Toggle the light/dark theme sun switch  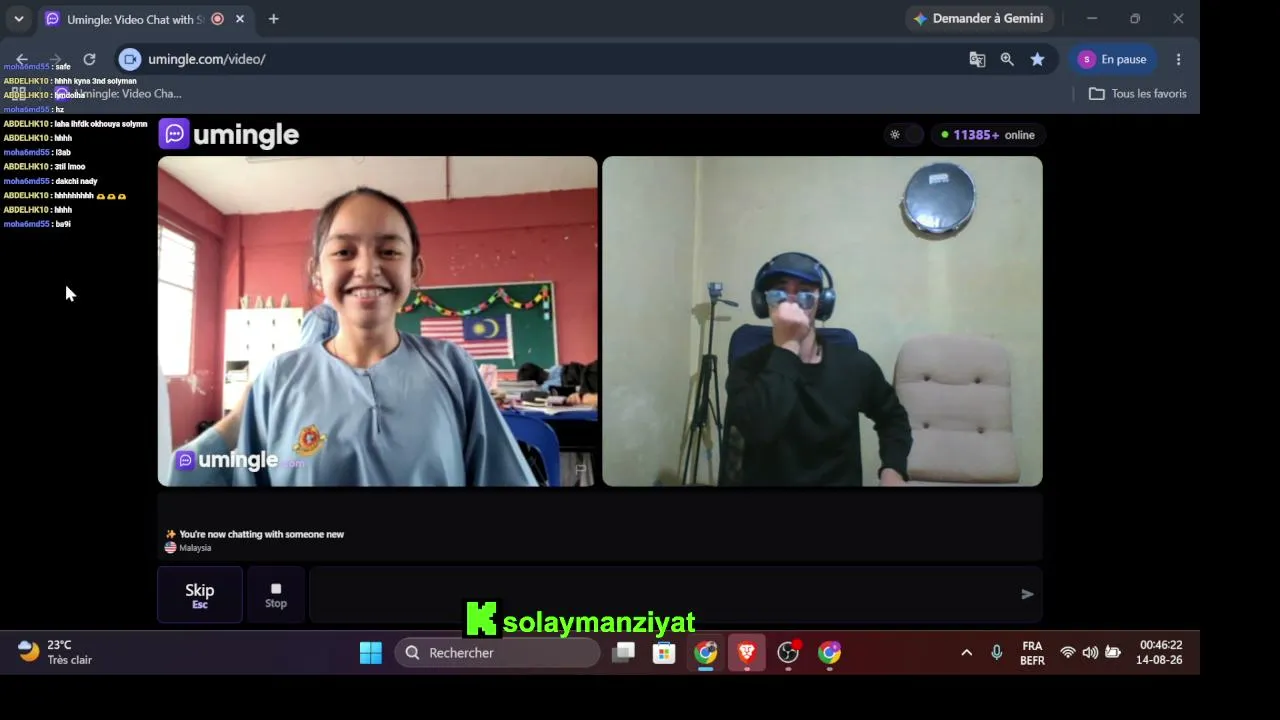point(903,135)
